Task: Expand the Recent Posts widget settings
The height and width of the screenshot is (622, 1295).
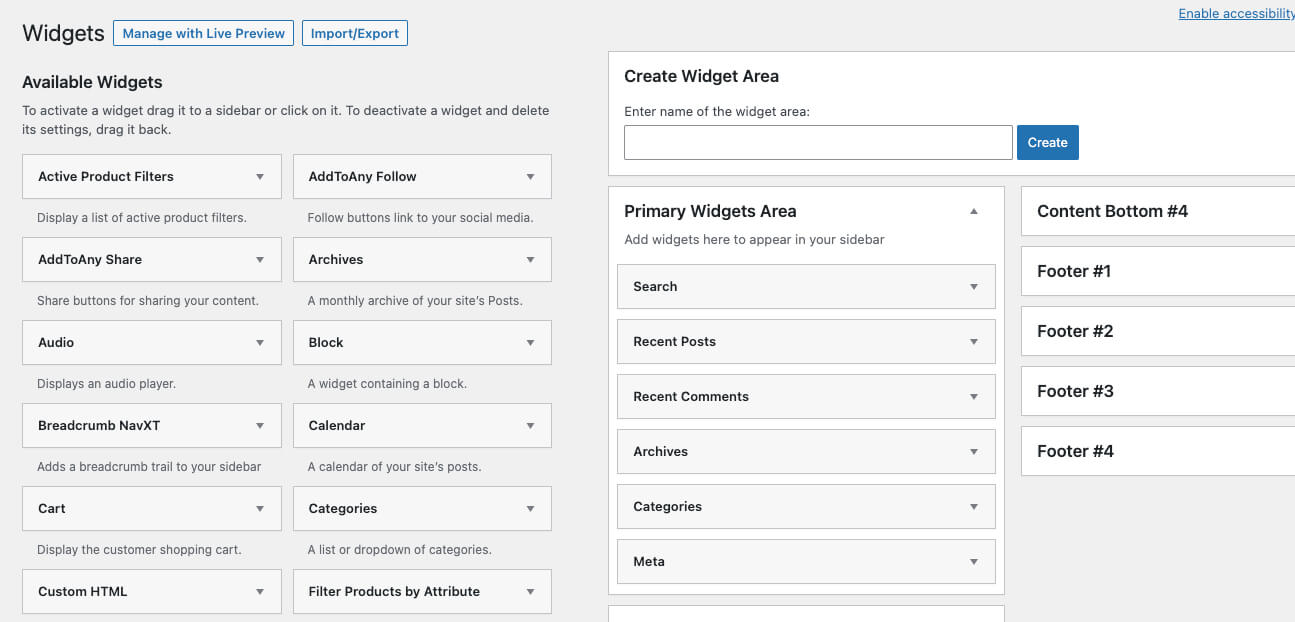Action: [x=973, y=342]
